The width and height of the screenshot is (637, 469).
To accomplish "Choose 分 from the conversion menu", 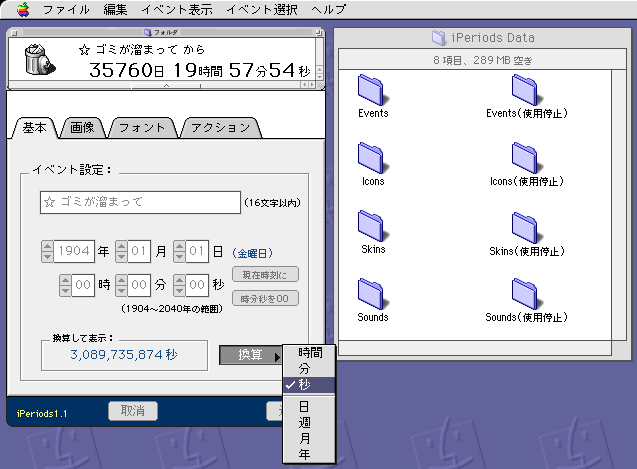I will (309, 369).
